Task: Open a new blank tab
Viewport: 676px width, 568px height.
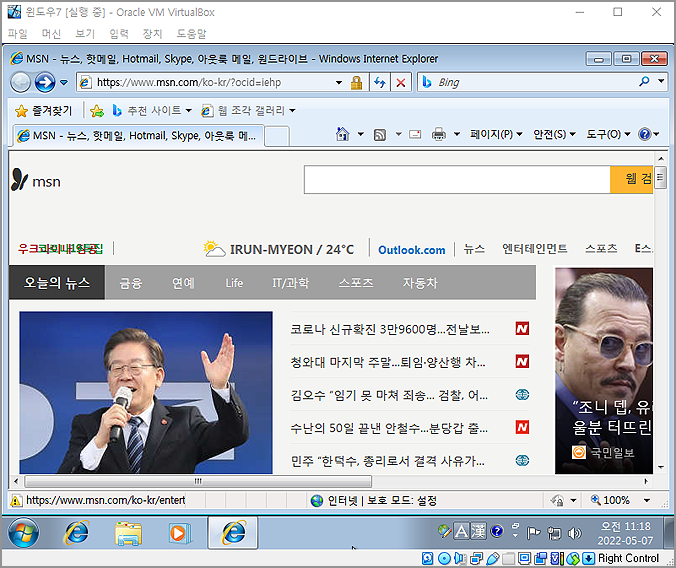Action: pyautogui.click(x=277, y=136)
